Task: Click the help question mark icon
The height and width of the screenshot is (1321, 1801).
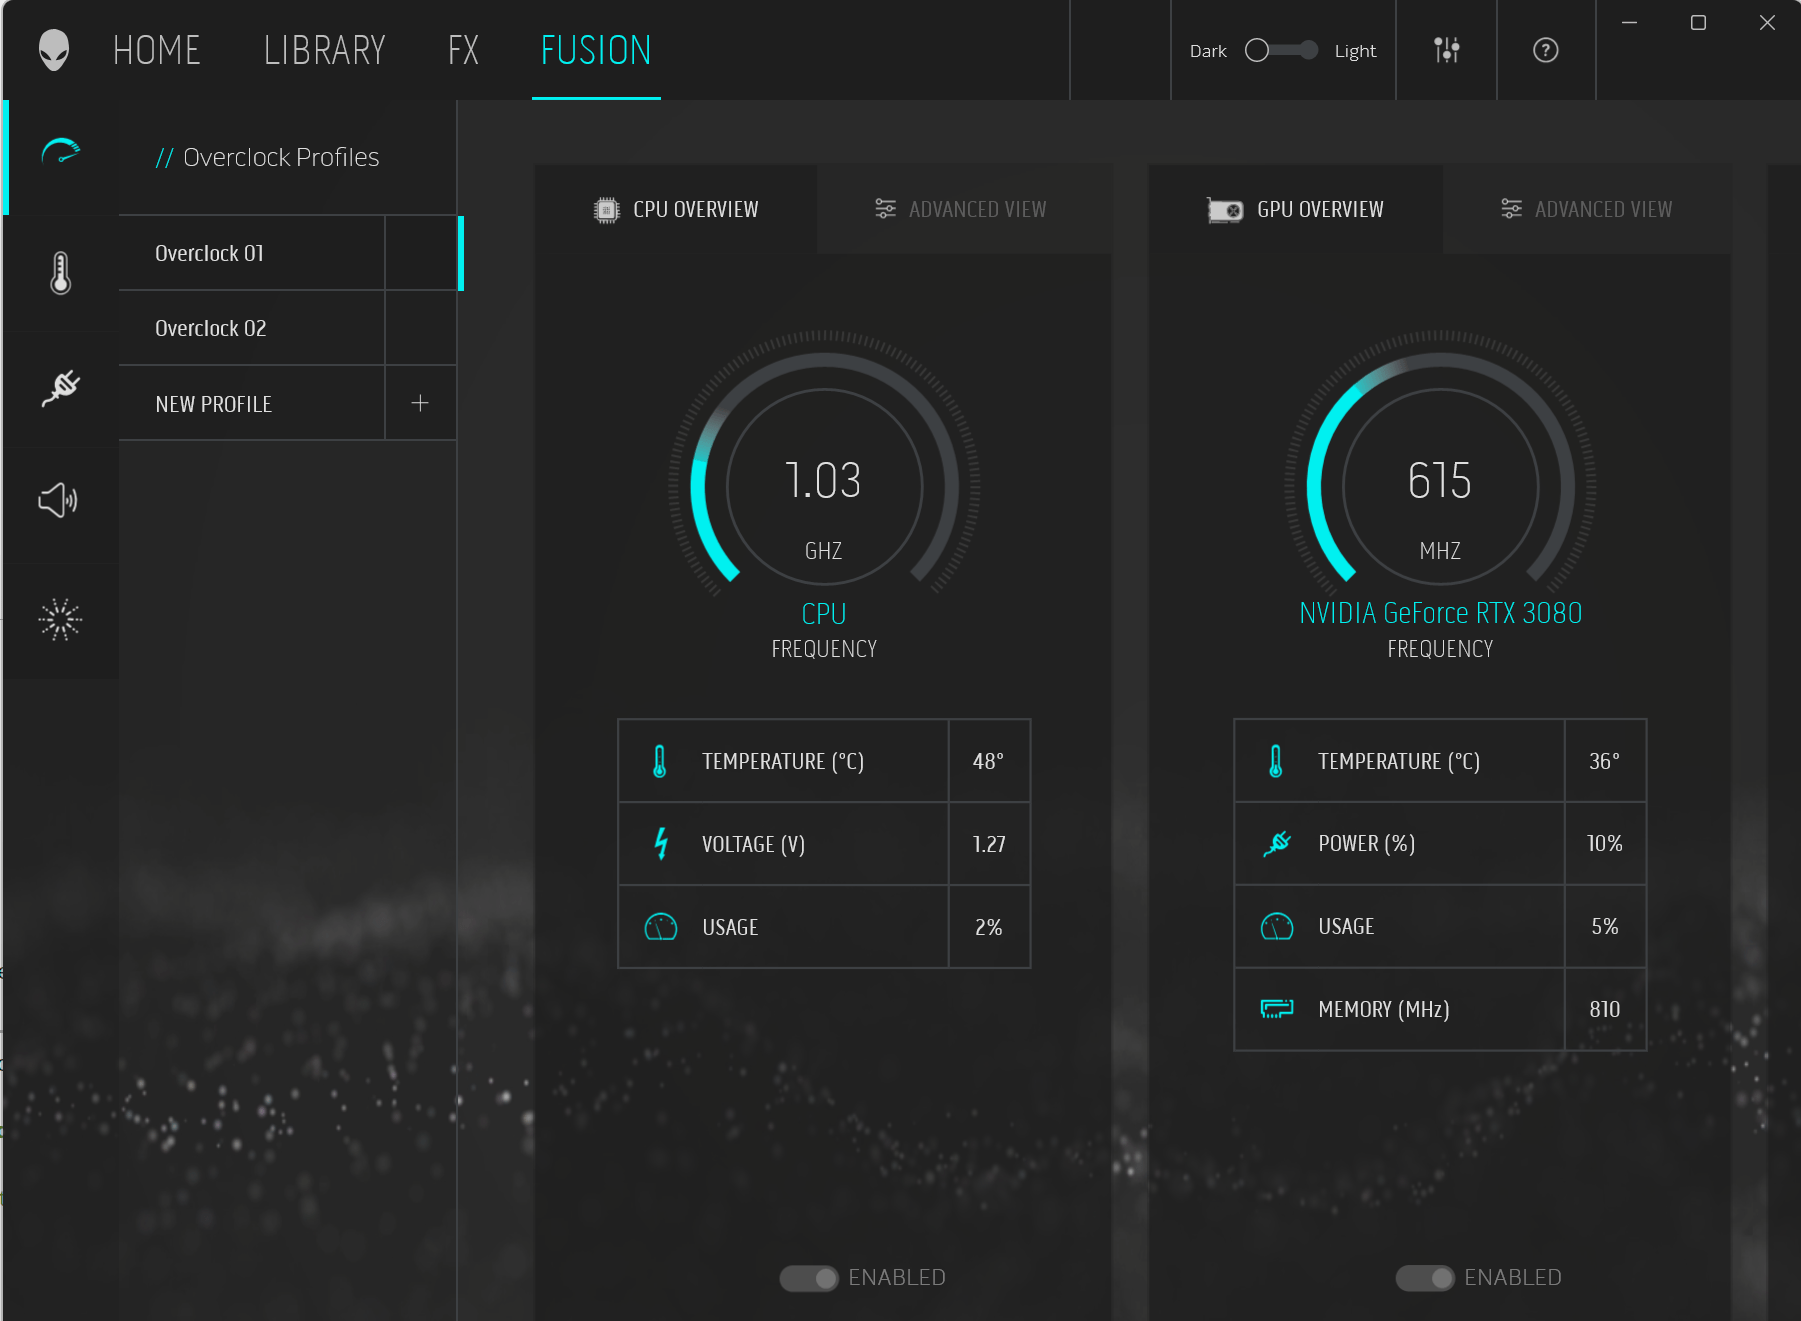Action: pyautogui.click(x=1545, y=50)
